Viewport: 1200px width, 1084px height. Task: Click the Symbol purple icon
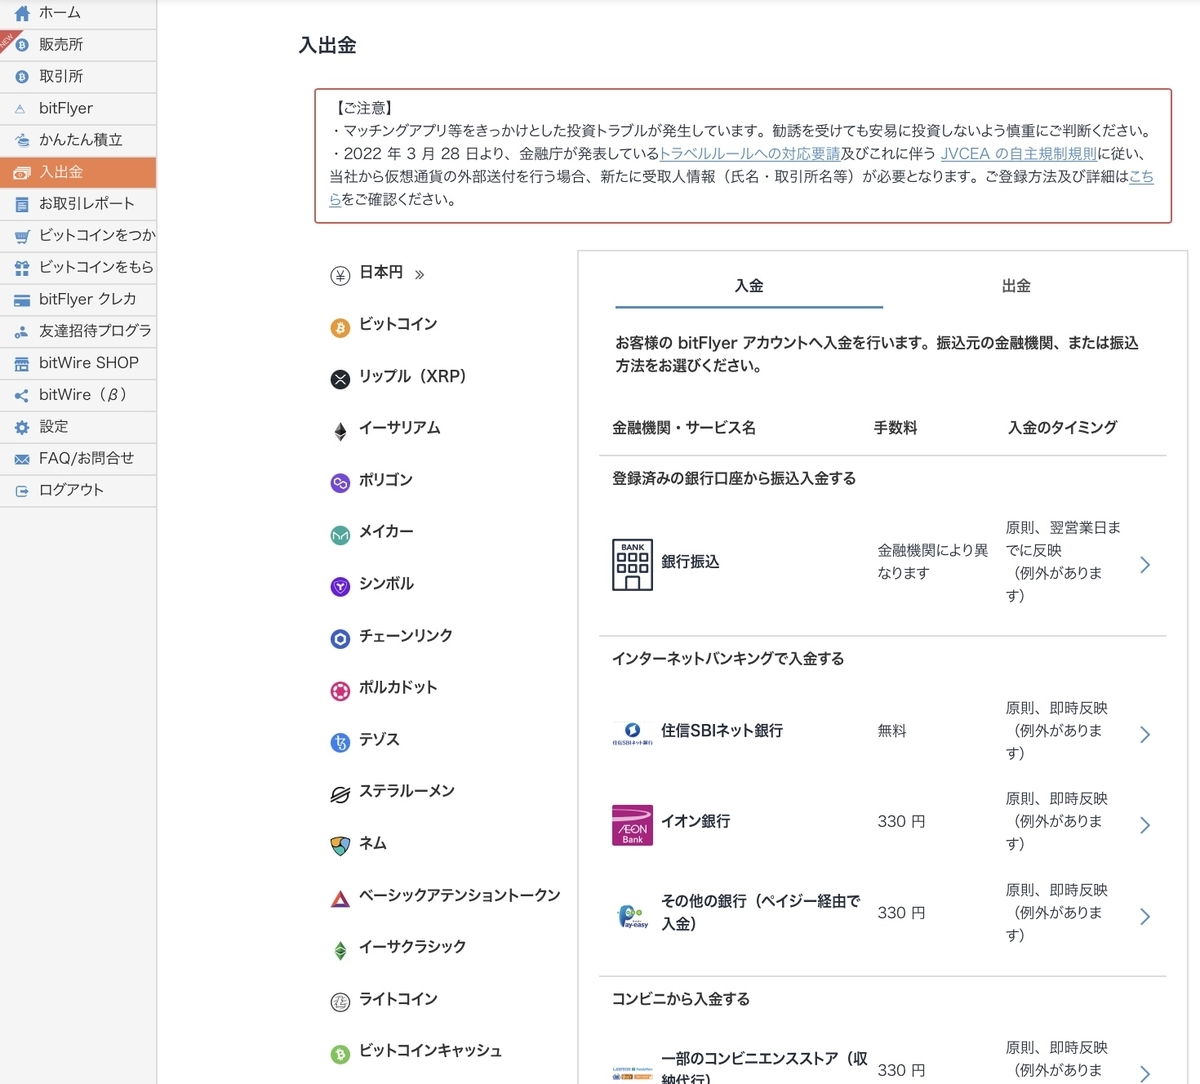click(x=340, y=587)
